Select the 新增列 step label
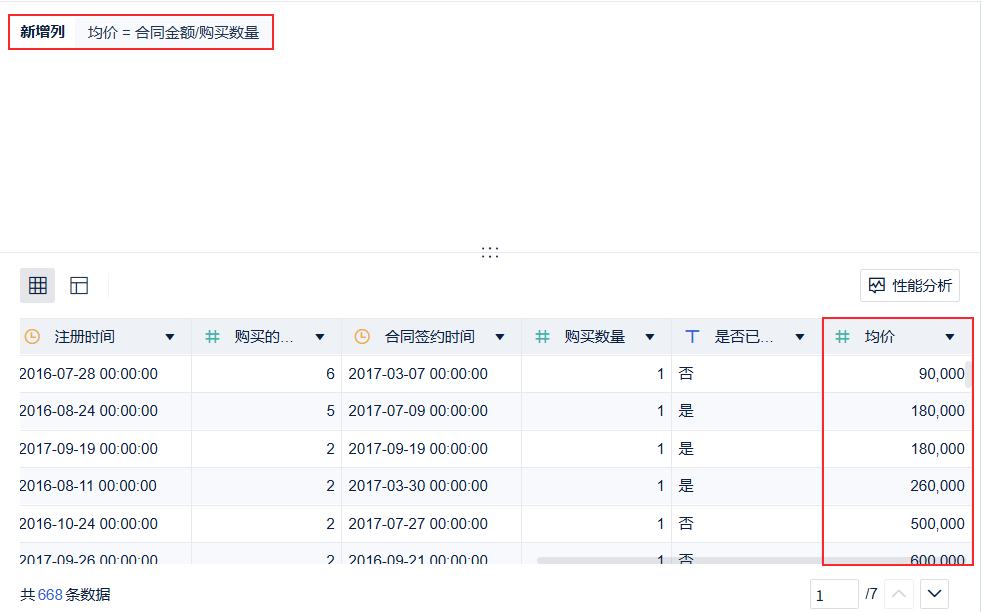Screen dimensions: 982x612 (42, 32)
